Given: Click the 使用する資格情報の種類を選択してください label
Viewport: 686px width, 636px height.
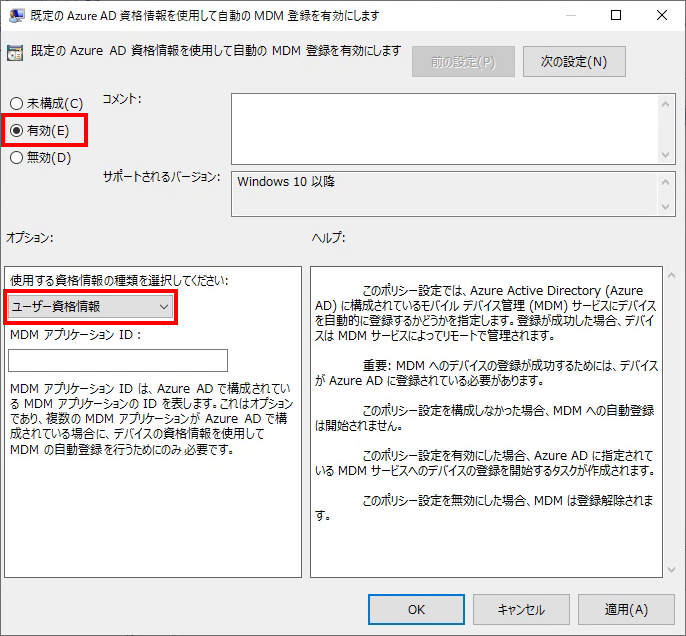Looking at the screenshot, I should tap(119, 280).
